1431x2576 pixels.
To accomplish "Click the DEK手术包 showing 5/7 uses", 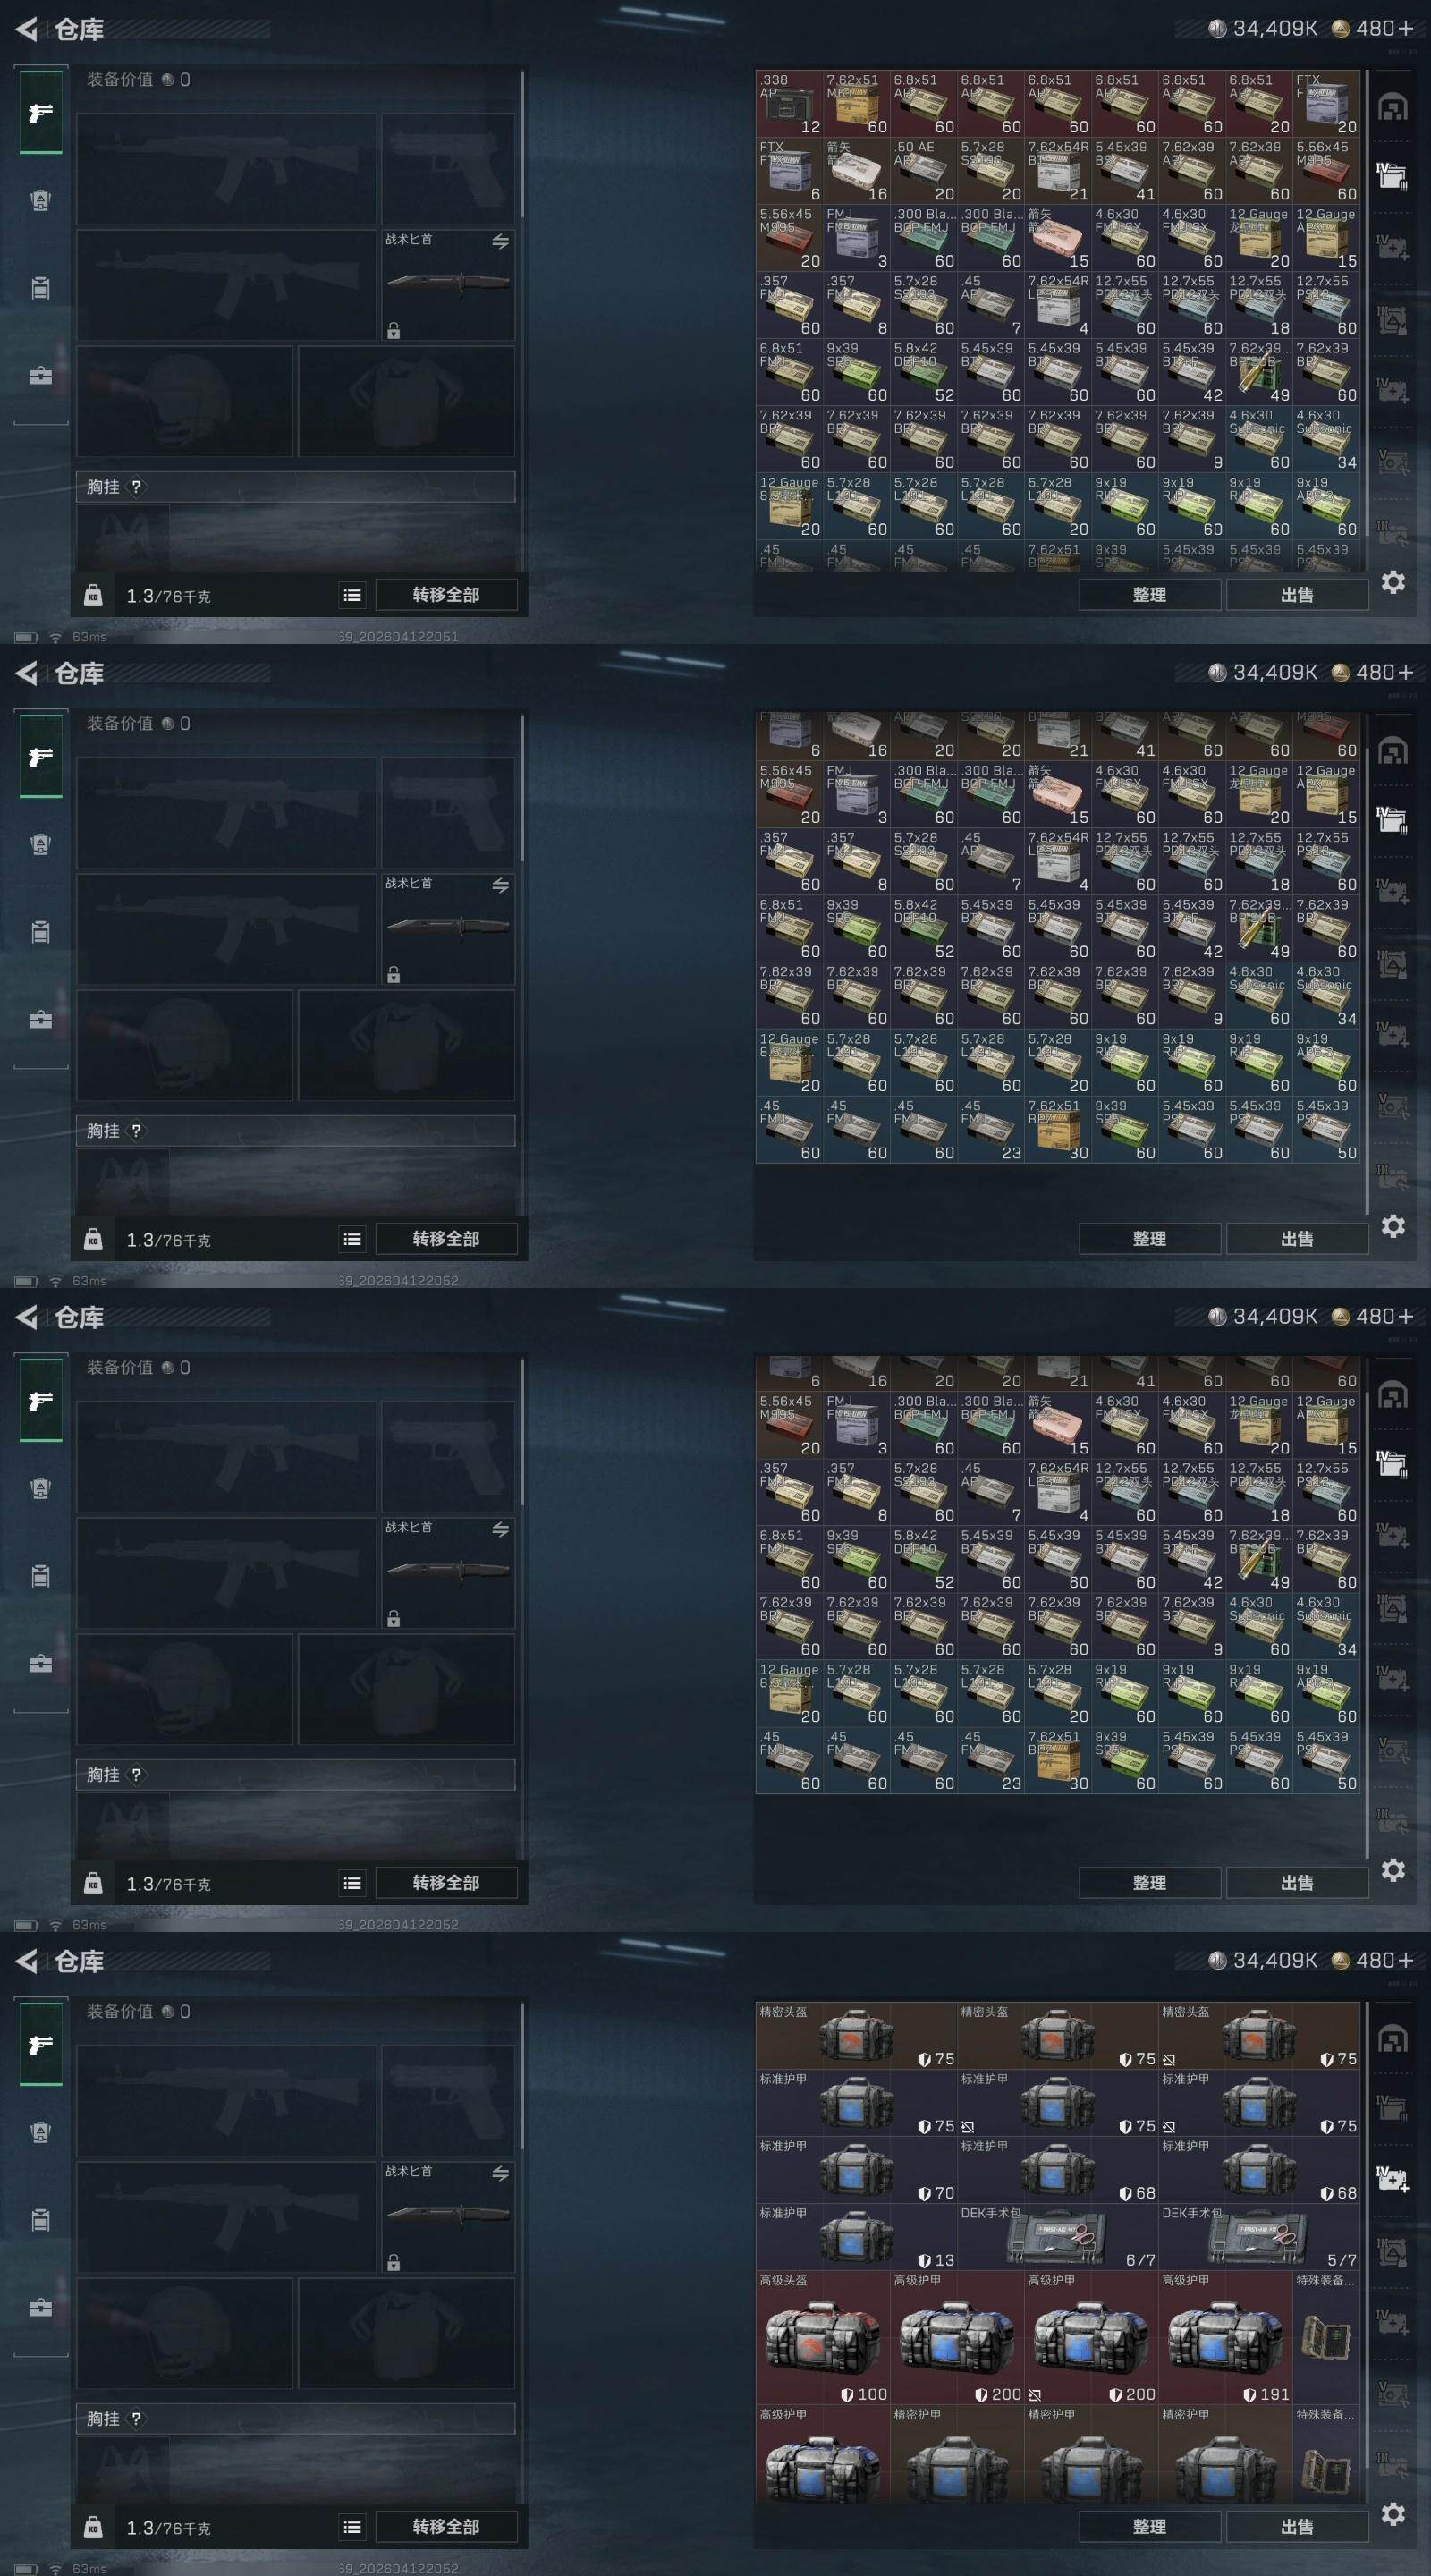I will [1259, 2237].
